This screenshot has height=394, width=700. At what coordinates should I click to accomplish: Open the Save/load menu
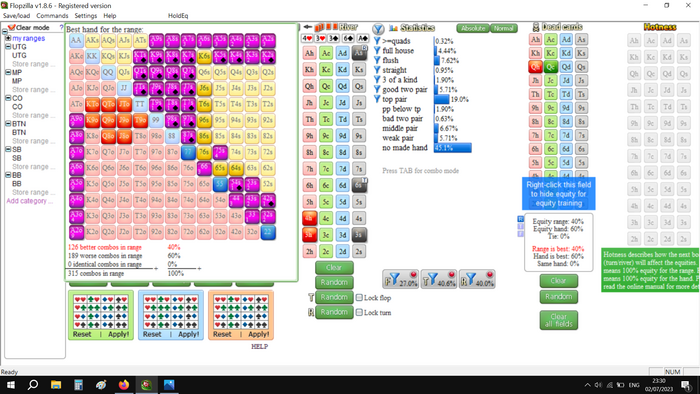[17, 16]
